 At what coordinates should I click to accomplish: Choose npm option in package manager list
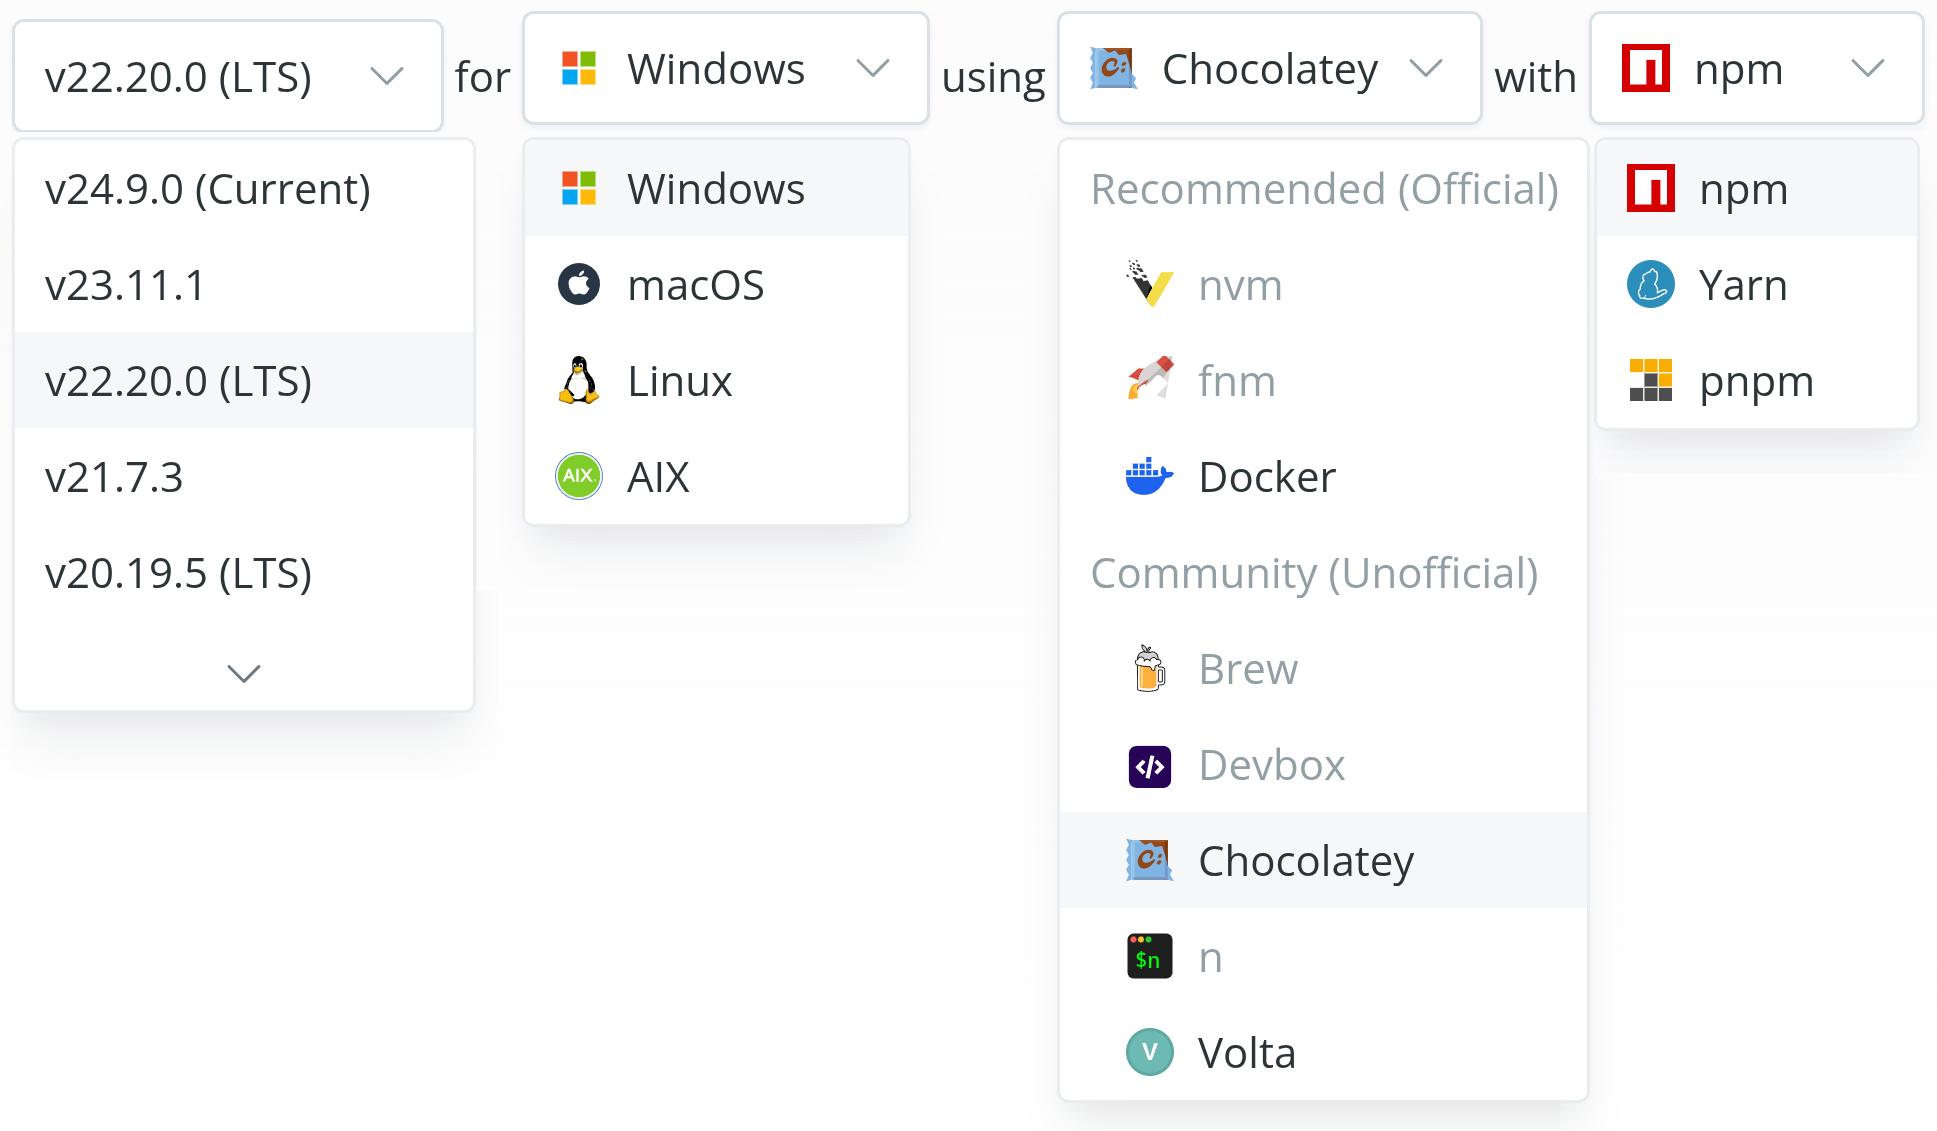[x=1743, y=189]
